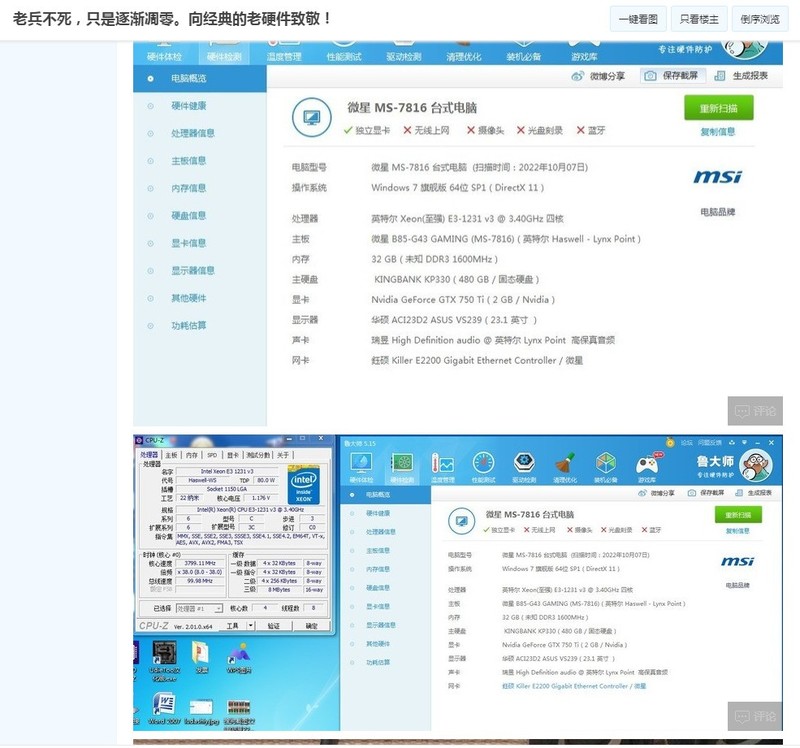Image resolution: width=800 pixels, height=748 pixels.
Task: Select 电脑概览 in upper Lu Dashi sidebar
Action: (x=199, y=79)
